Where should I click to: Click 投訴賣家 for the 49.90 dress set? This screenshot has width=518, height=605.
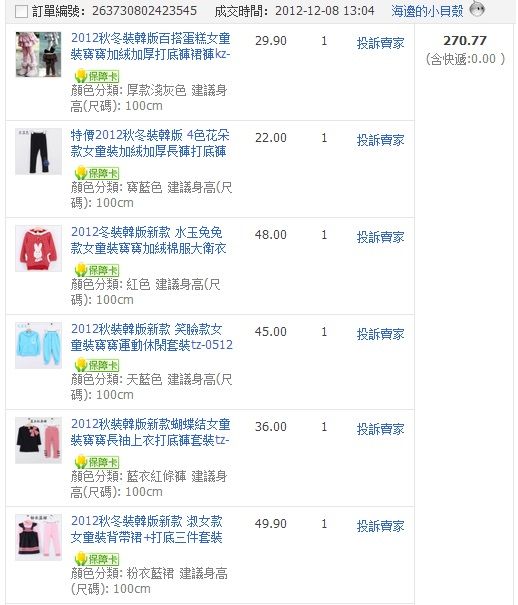point(380,526)
